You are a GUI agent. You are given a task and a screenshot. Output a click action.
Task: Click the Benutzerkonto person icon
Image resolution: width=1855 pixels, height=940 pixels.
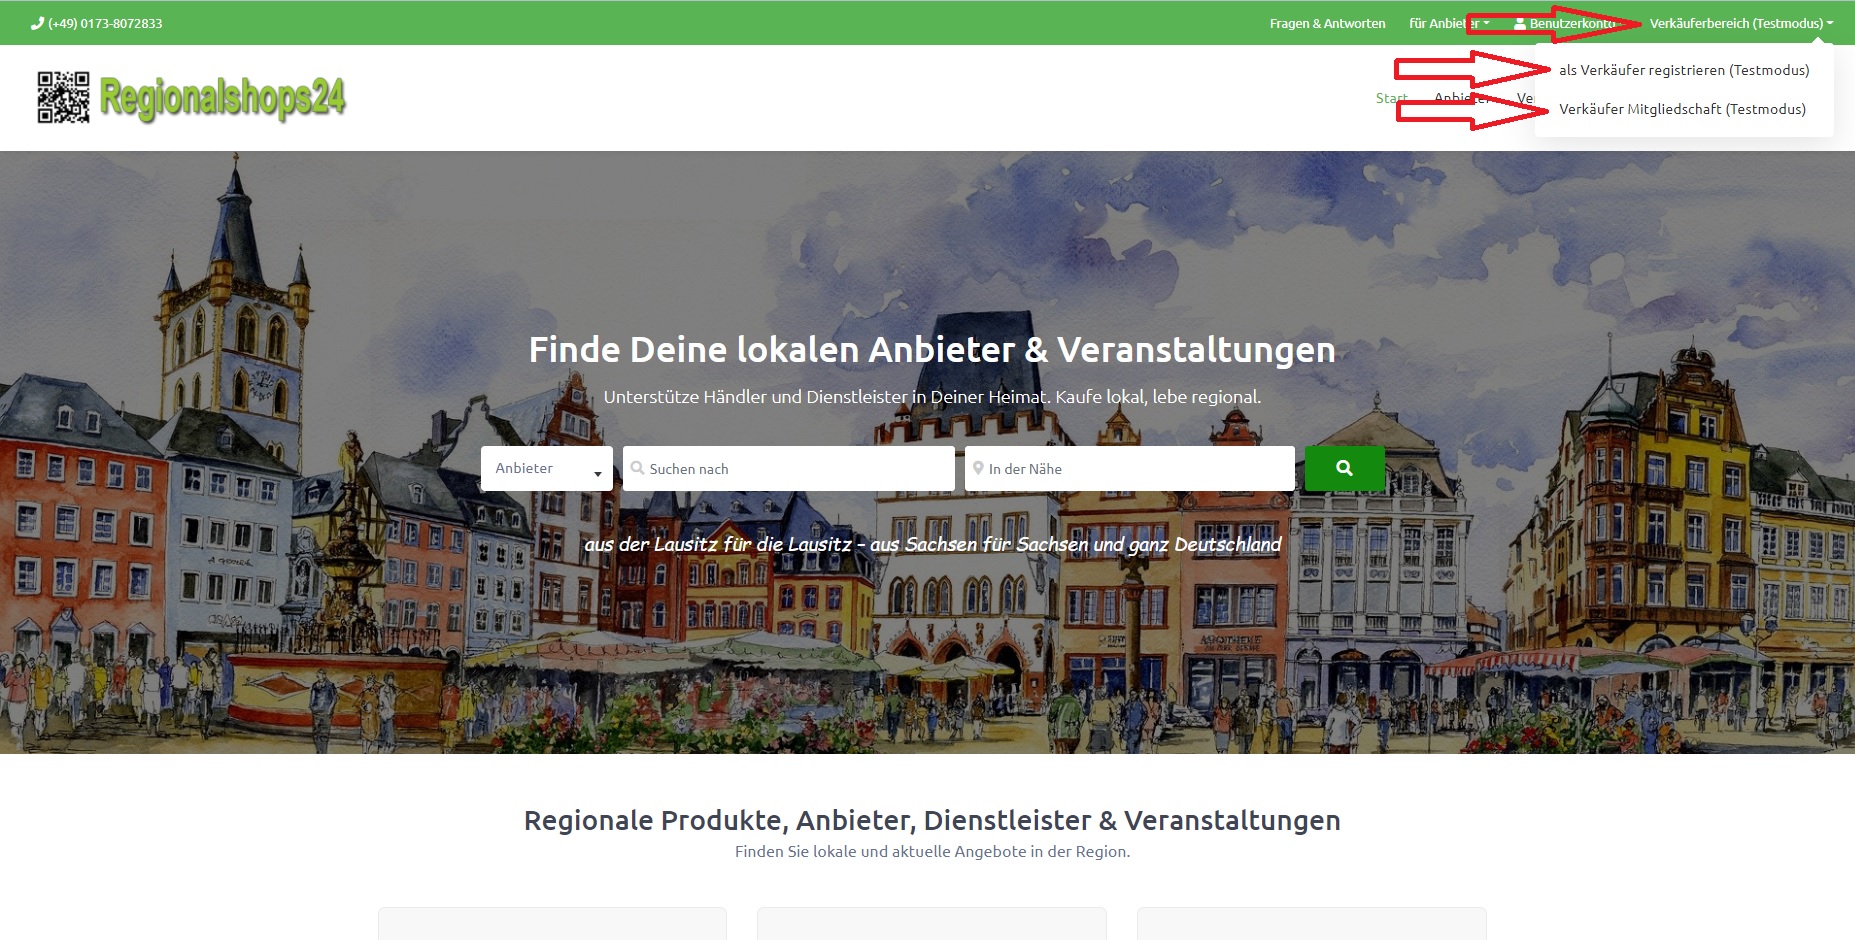[1519, 24]
